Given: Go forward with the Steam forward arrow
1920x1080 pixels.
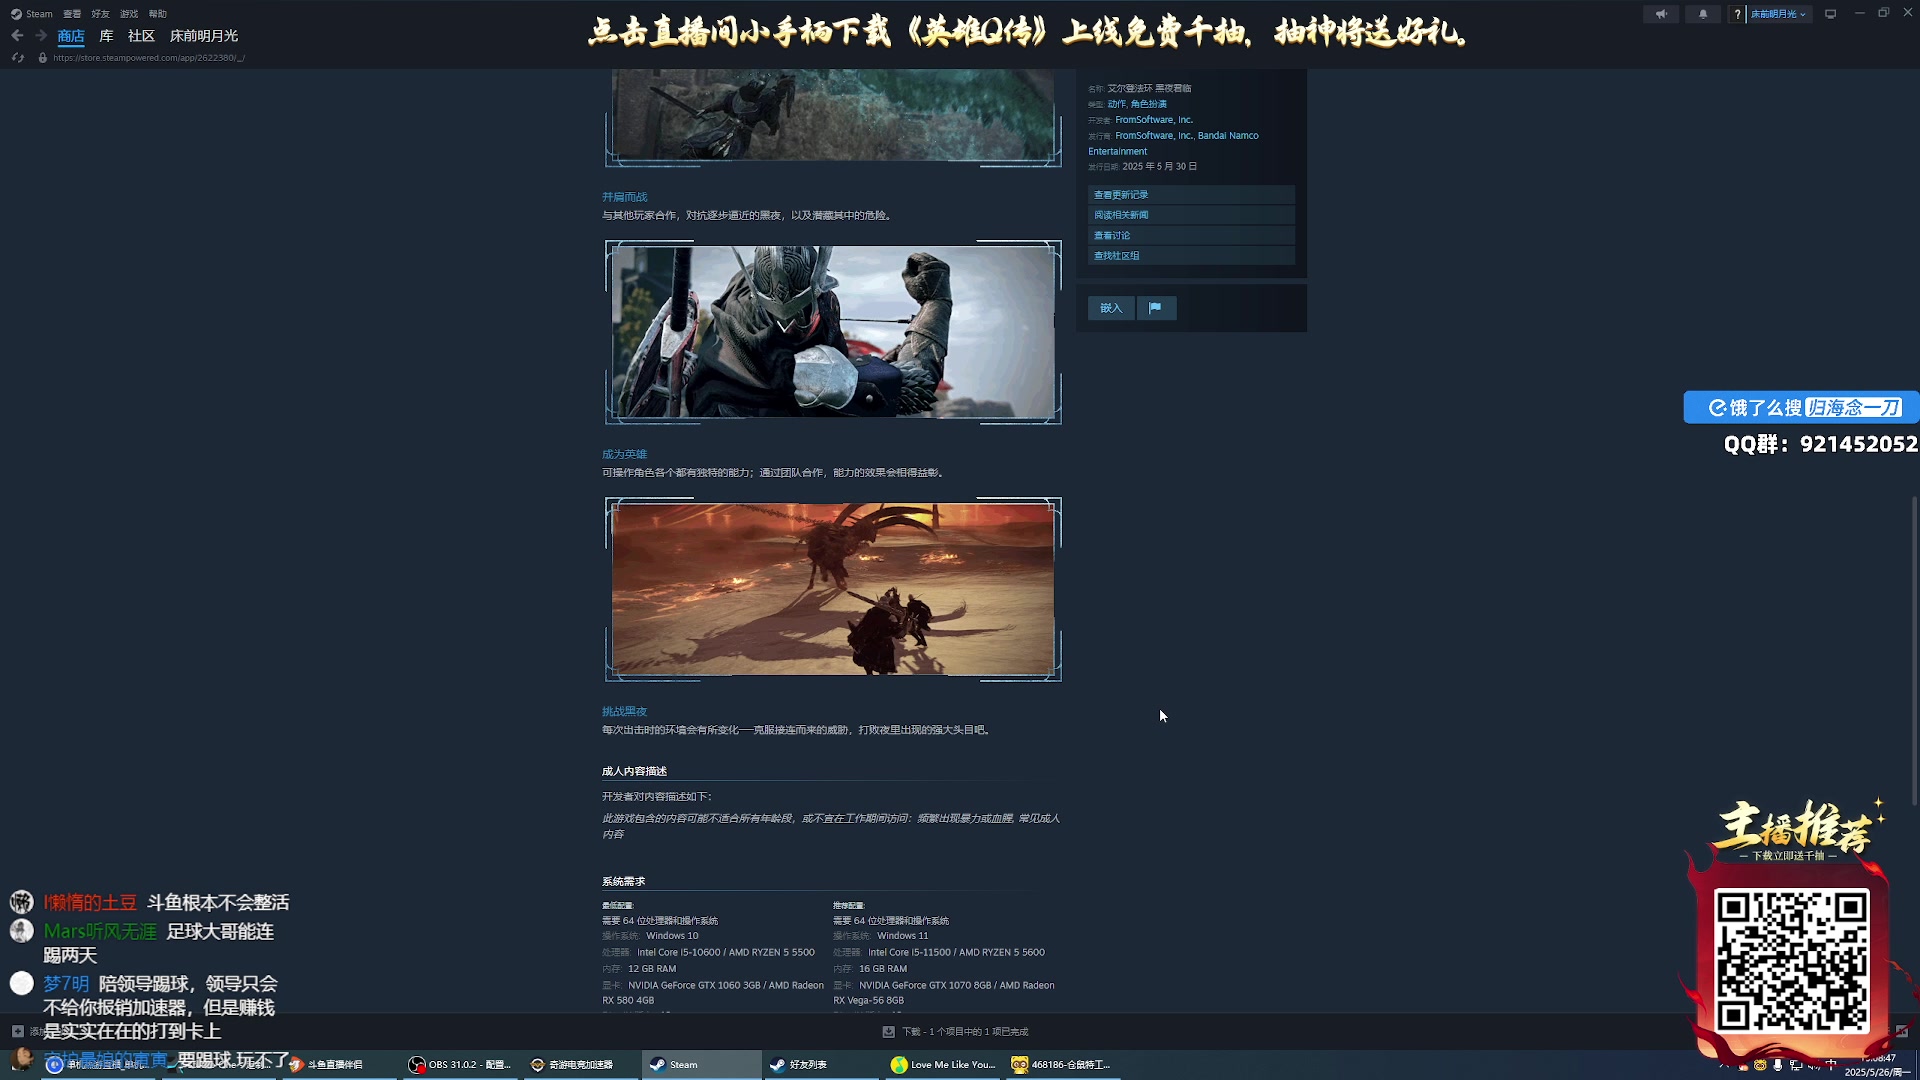Looking at the screenshot, I should coord(41,35).
